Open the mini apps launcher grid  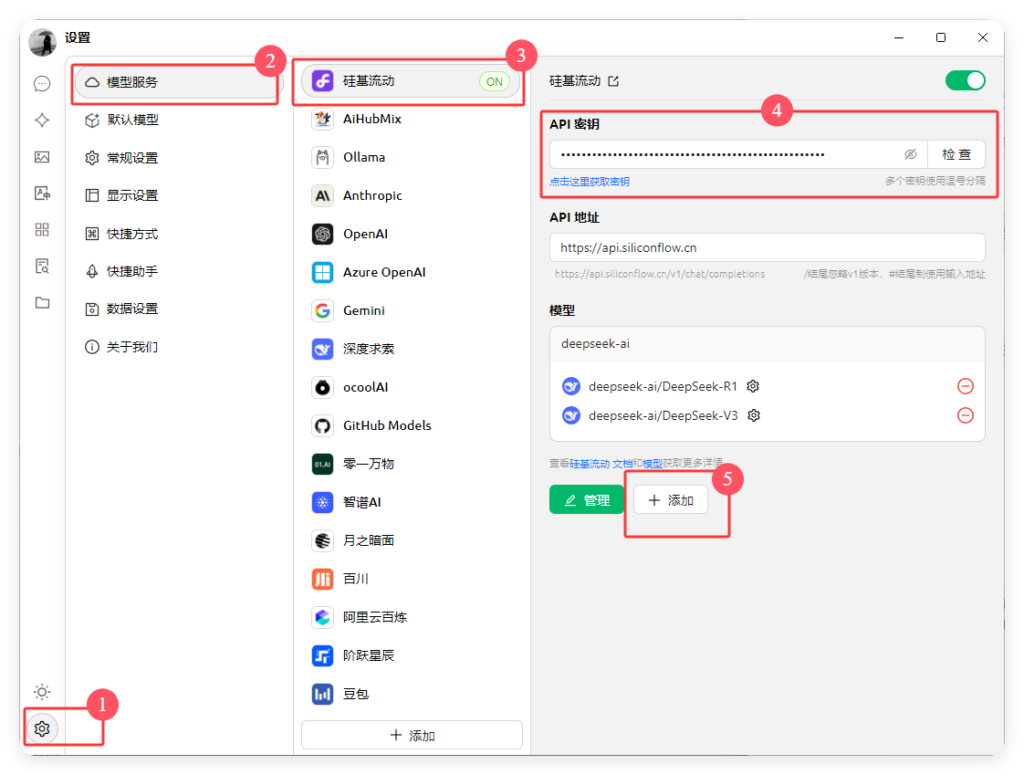(42, 230)
